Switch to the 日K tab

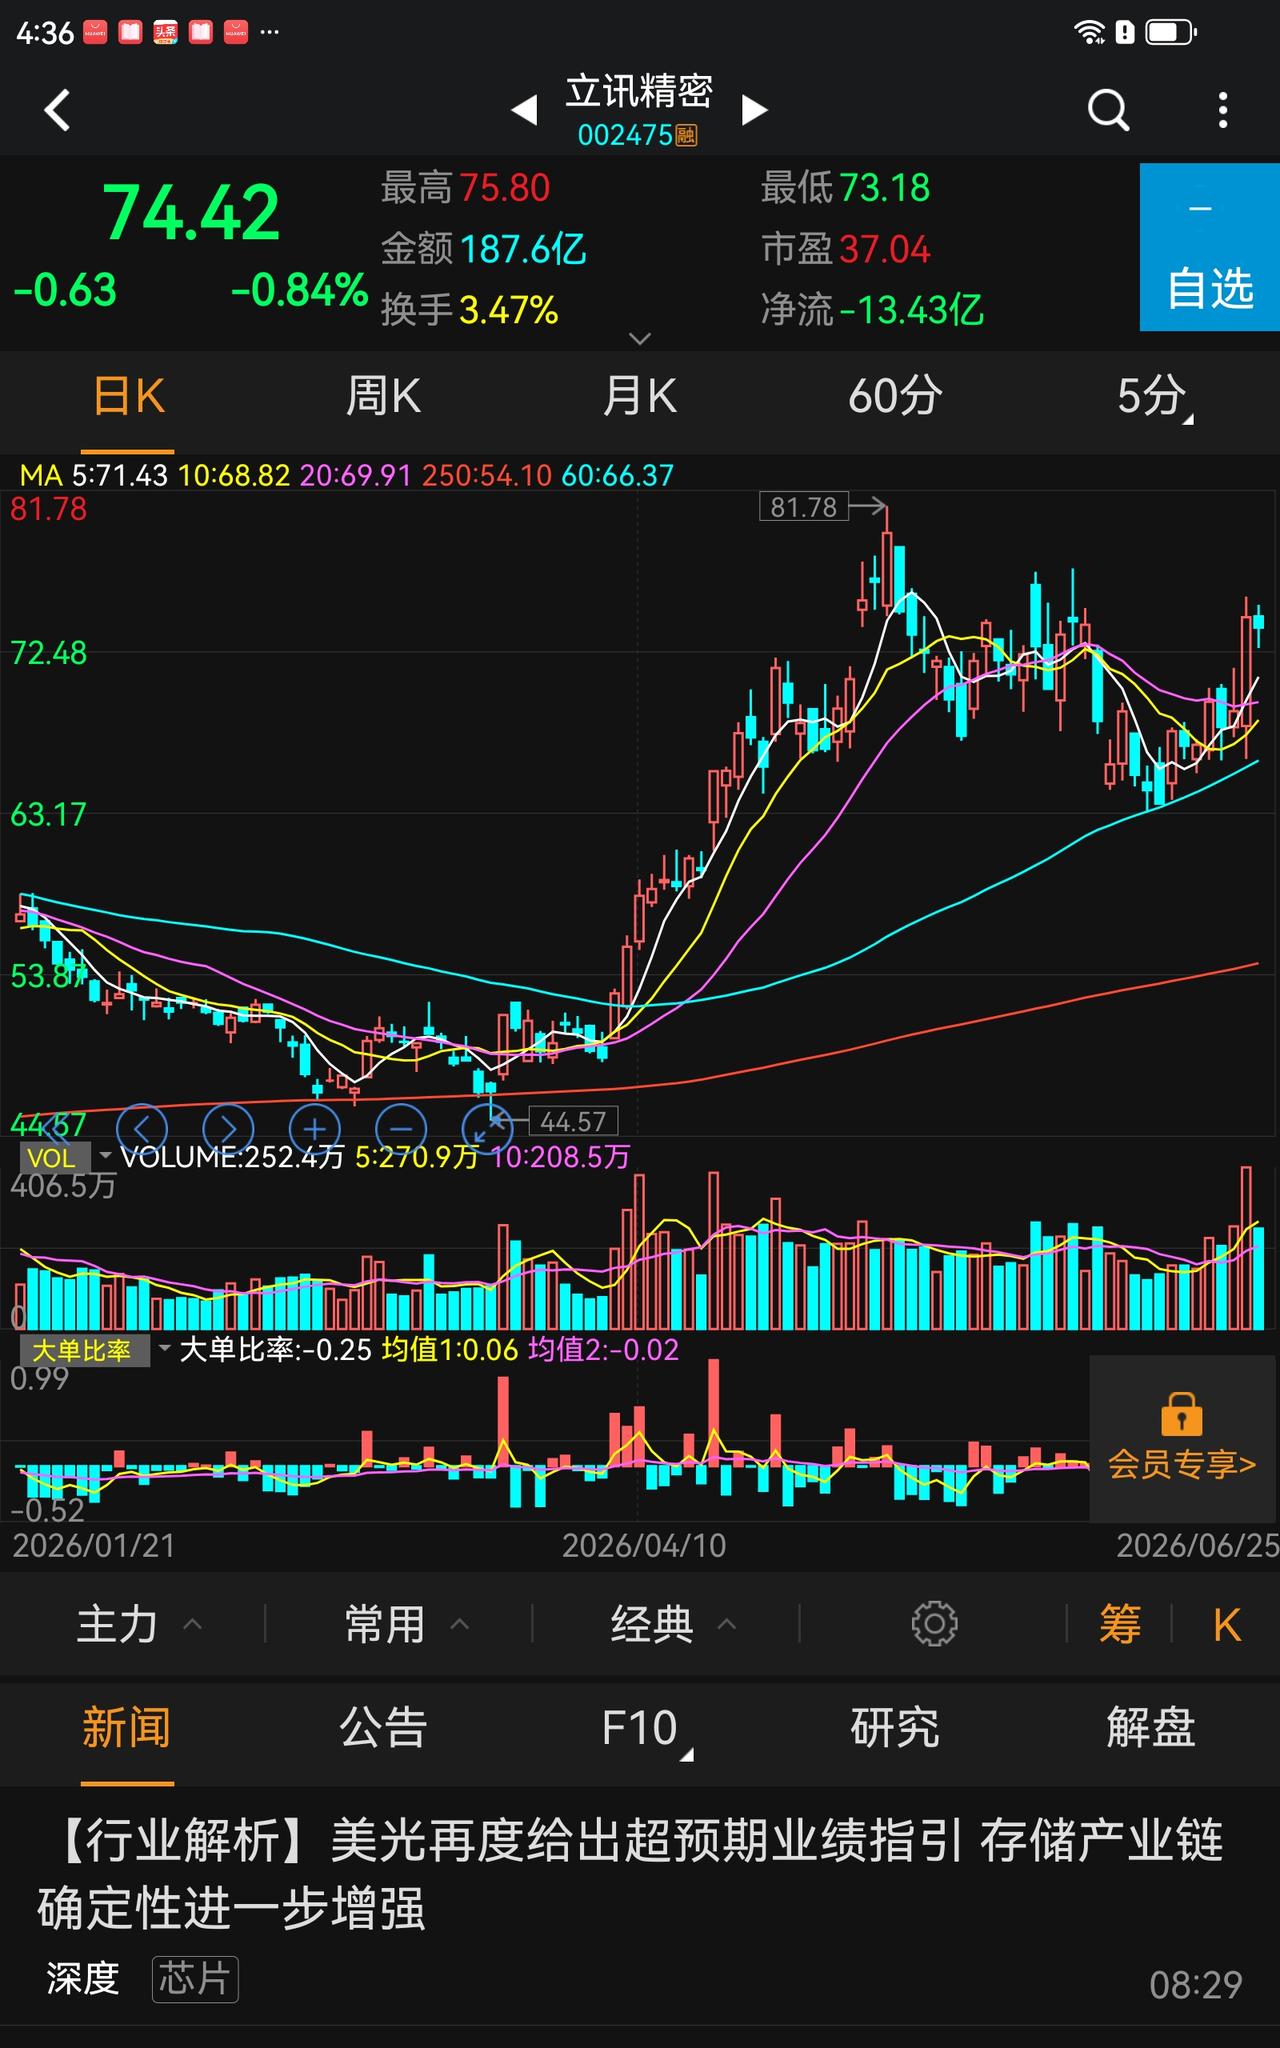(x=128, y=397)
